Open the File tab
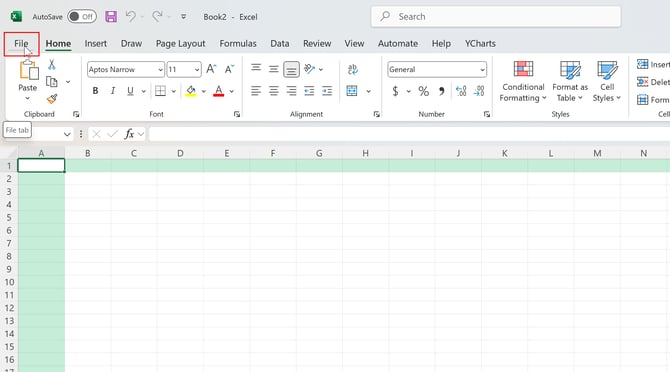Image resolution: width=670 pixels, height=372 pixels. (21, 44)
